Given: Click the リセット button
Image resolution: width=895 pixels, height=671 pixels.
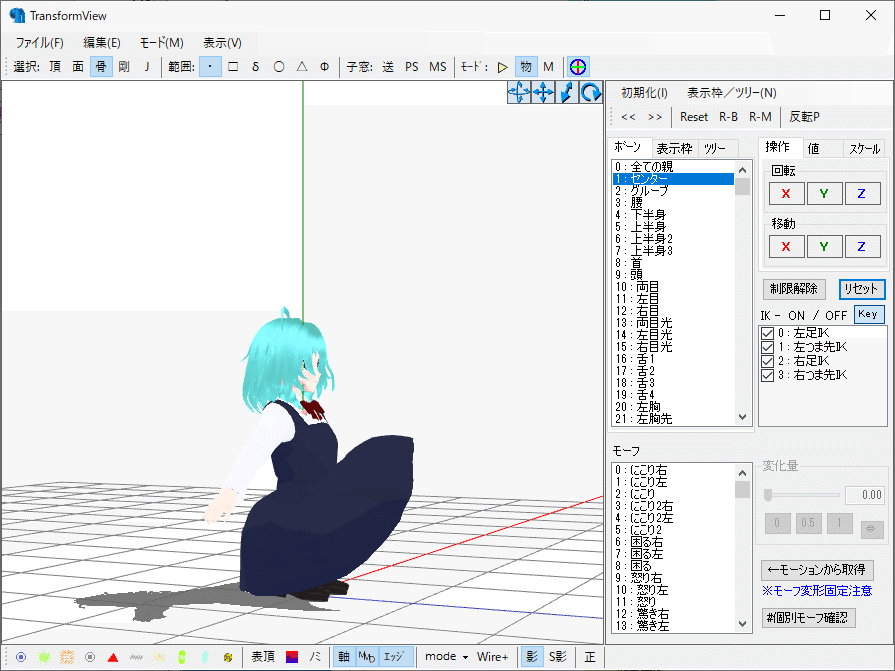Looking at the screenshot, I should tap(861, 289).
